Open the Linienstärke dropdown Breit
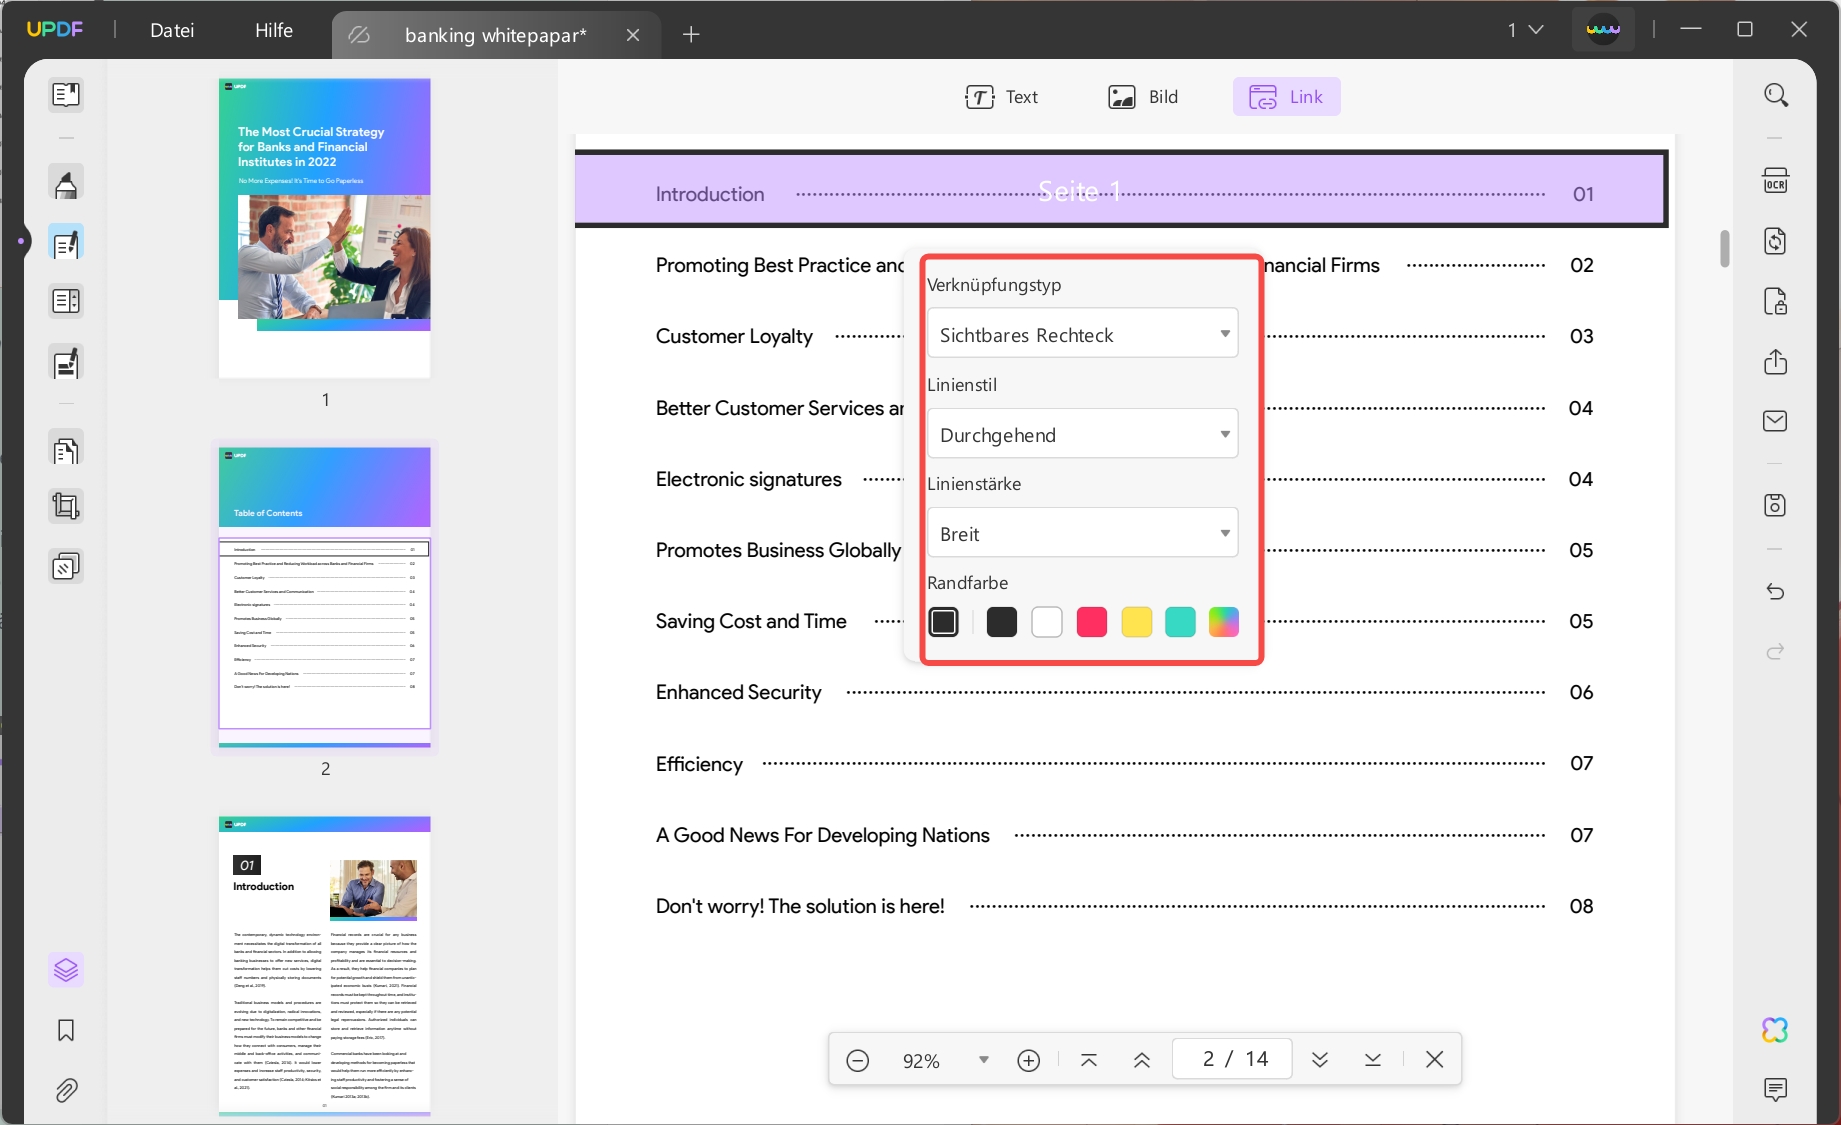Image resolution: width=1841 pixels, height=1125 pixels. tap(1083, 533)
